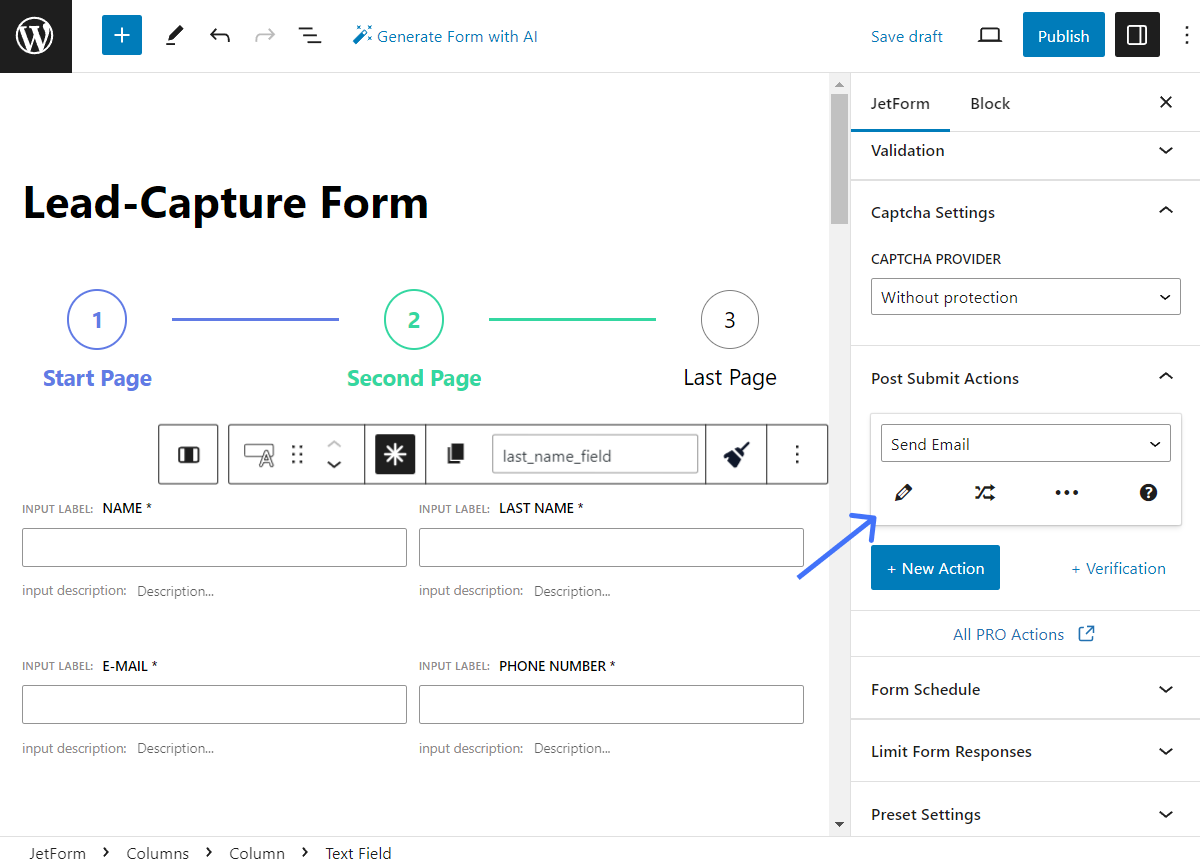
Task: Undo the last change
Action: point(219,35)
